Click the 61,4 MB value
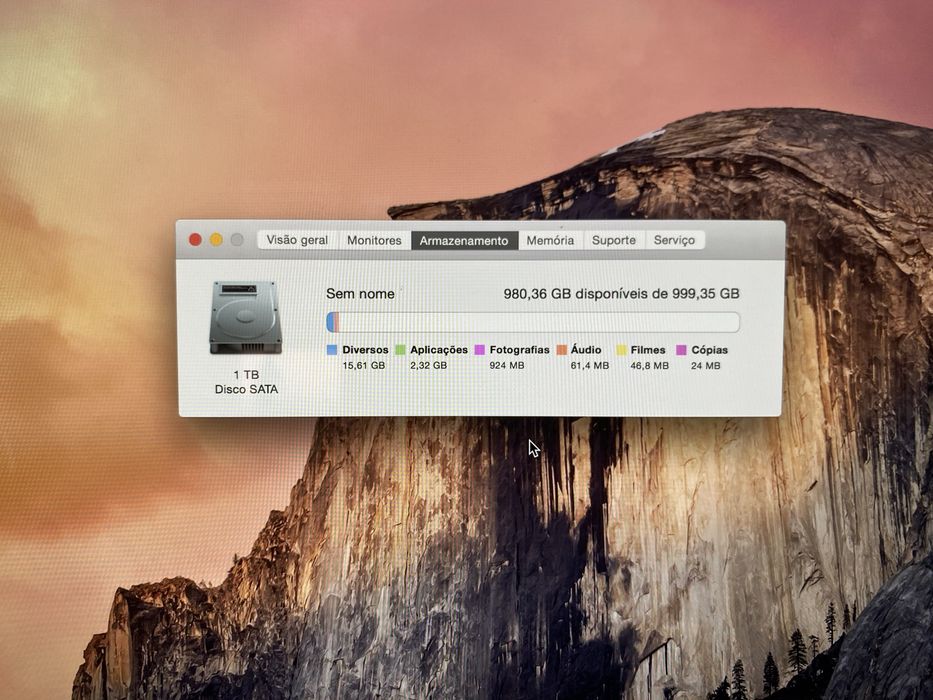 590,365
